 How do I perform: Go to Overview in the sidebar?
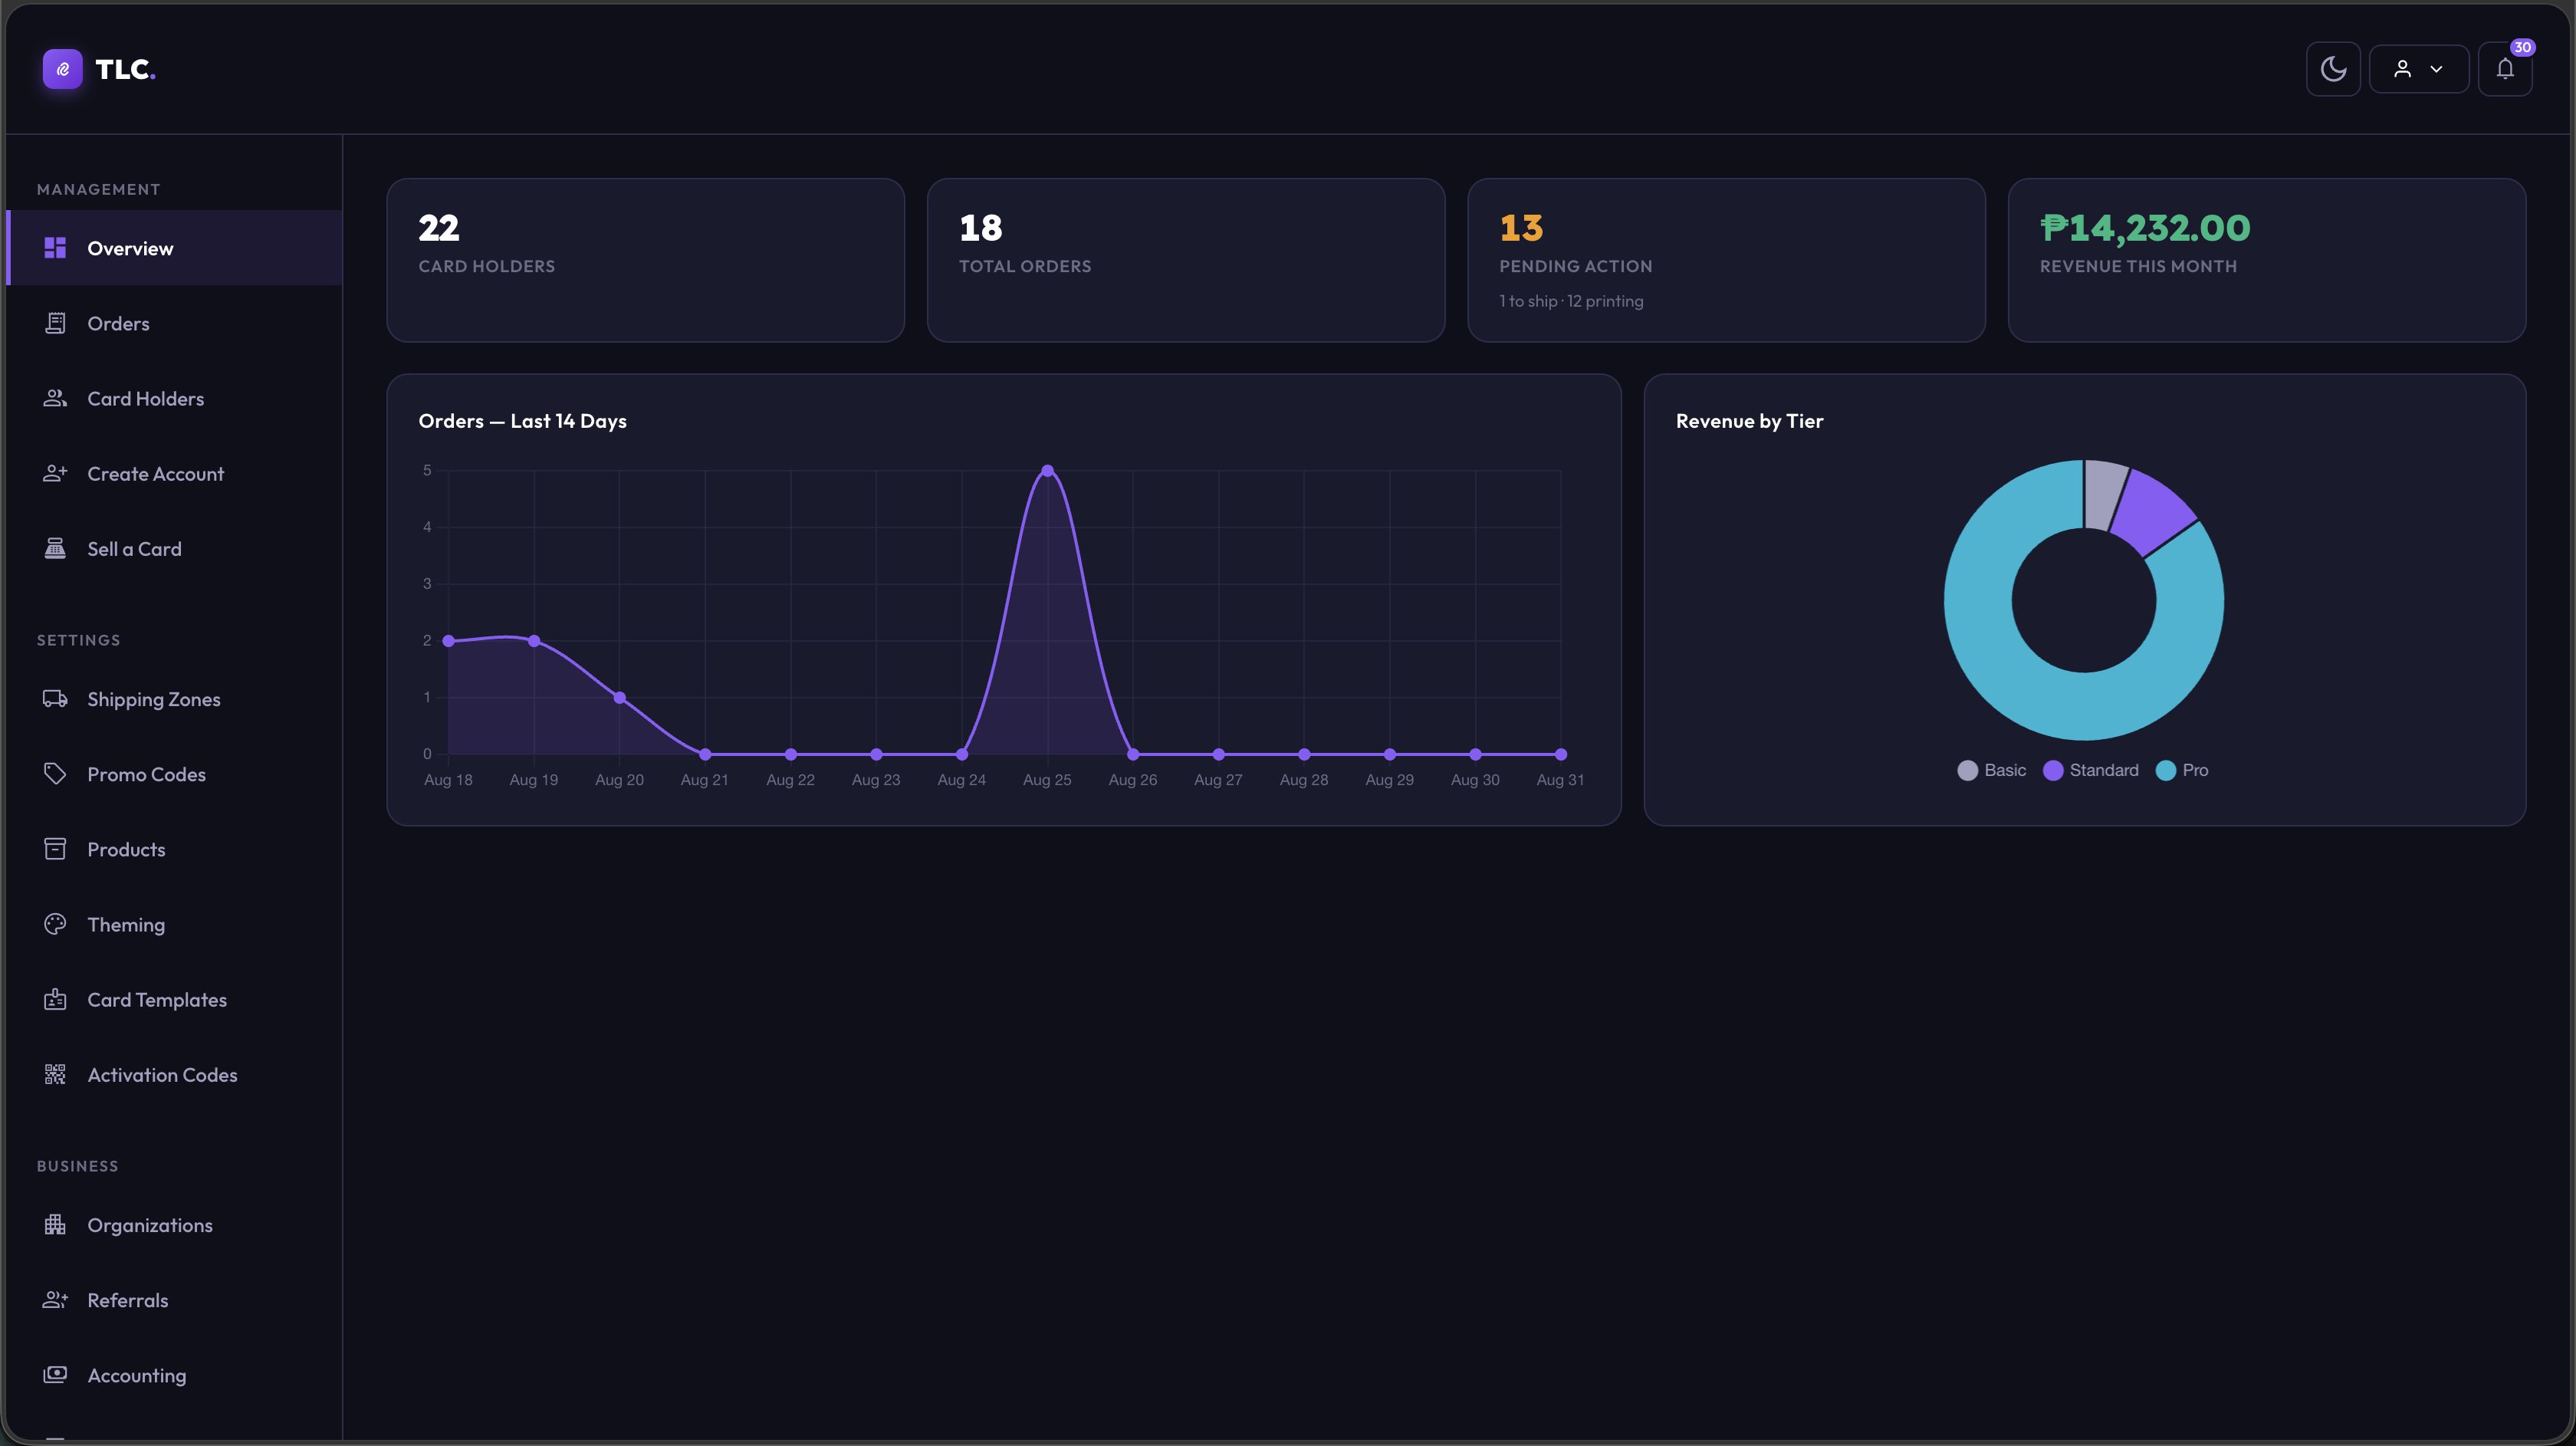point(175,248)
